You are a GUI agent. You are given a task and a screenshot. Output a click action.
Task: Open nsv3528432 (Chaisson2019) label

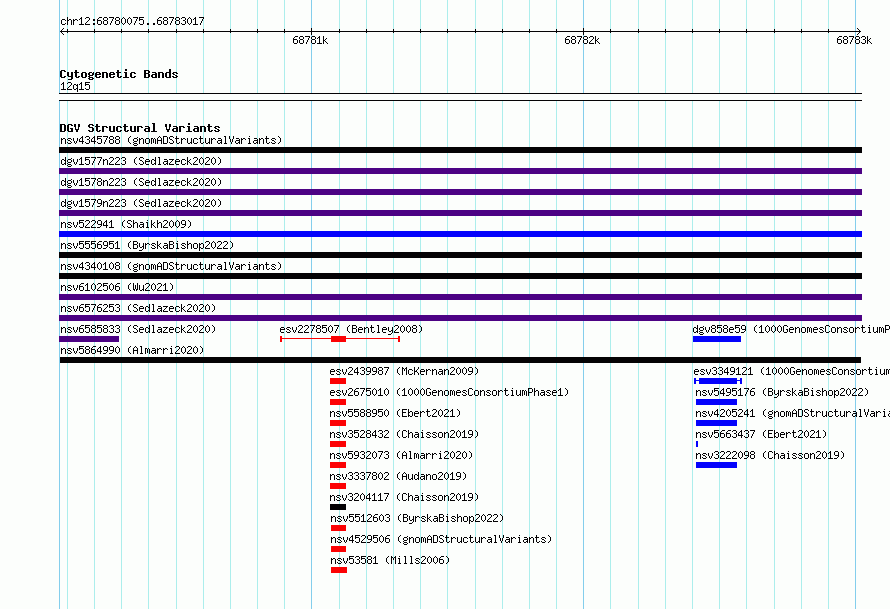point(404,434)
